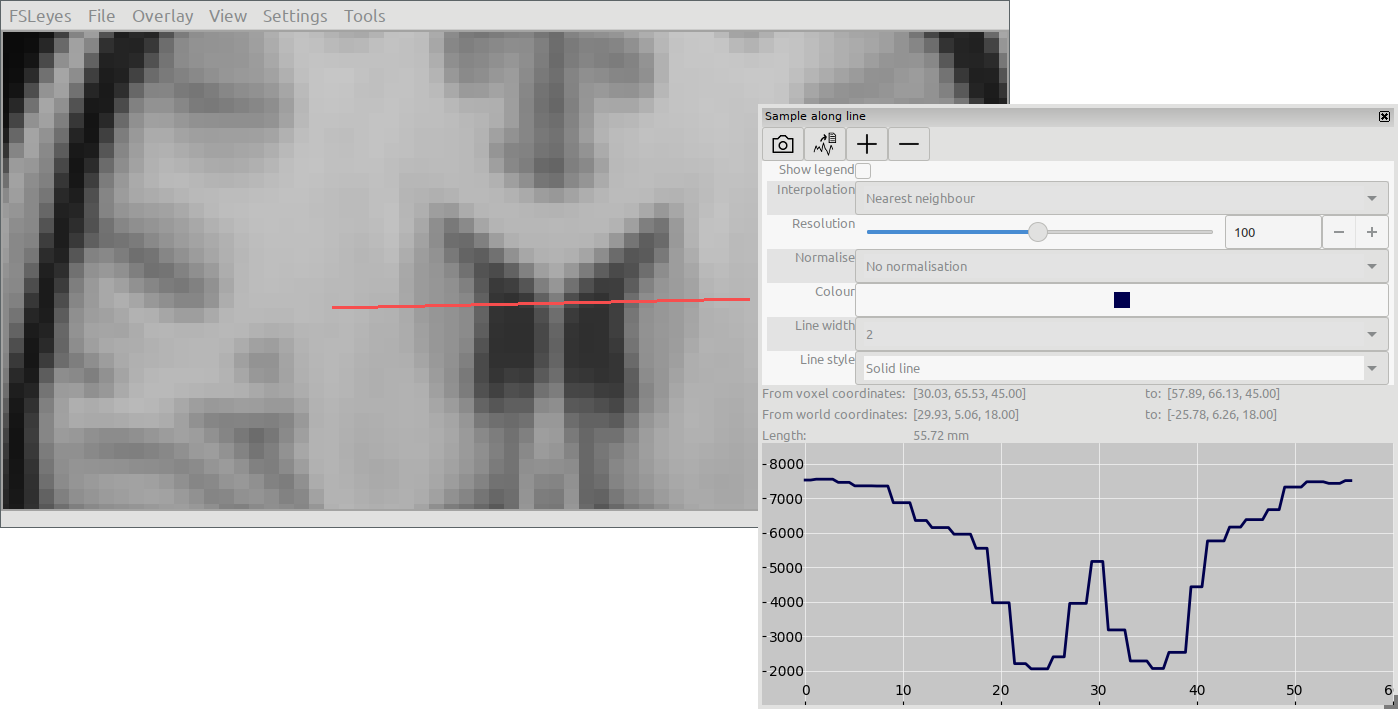The width and height of the screenshot is (1398, 709).
Task: Close the Sample along line panel
Action: coord(1385,115)
